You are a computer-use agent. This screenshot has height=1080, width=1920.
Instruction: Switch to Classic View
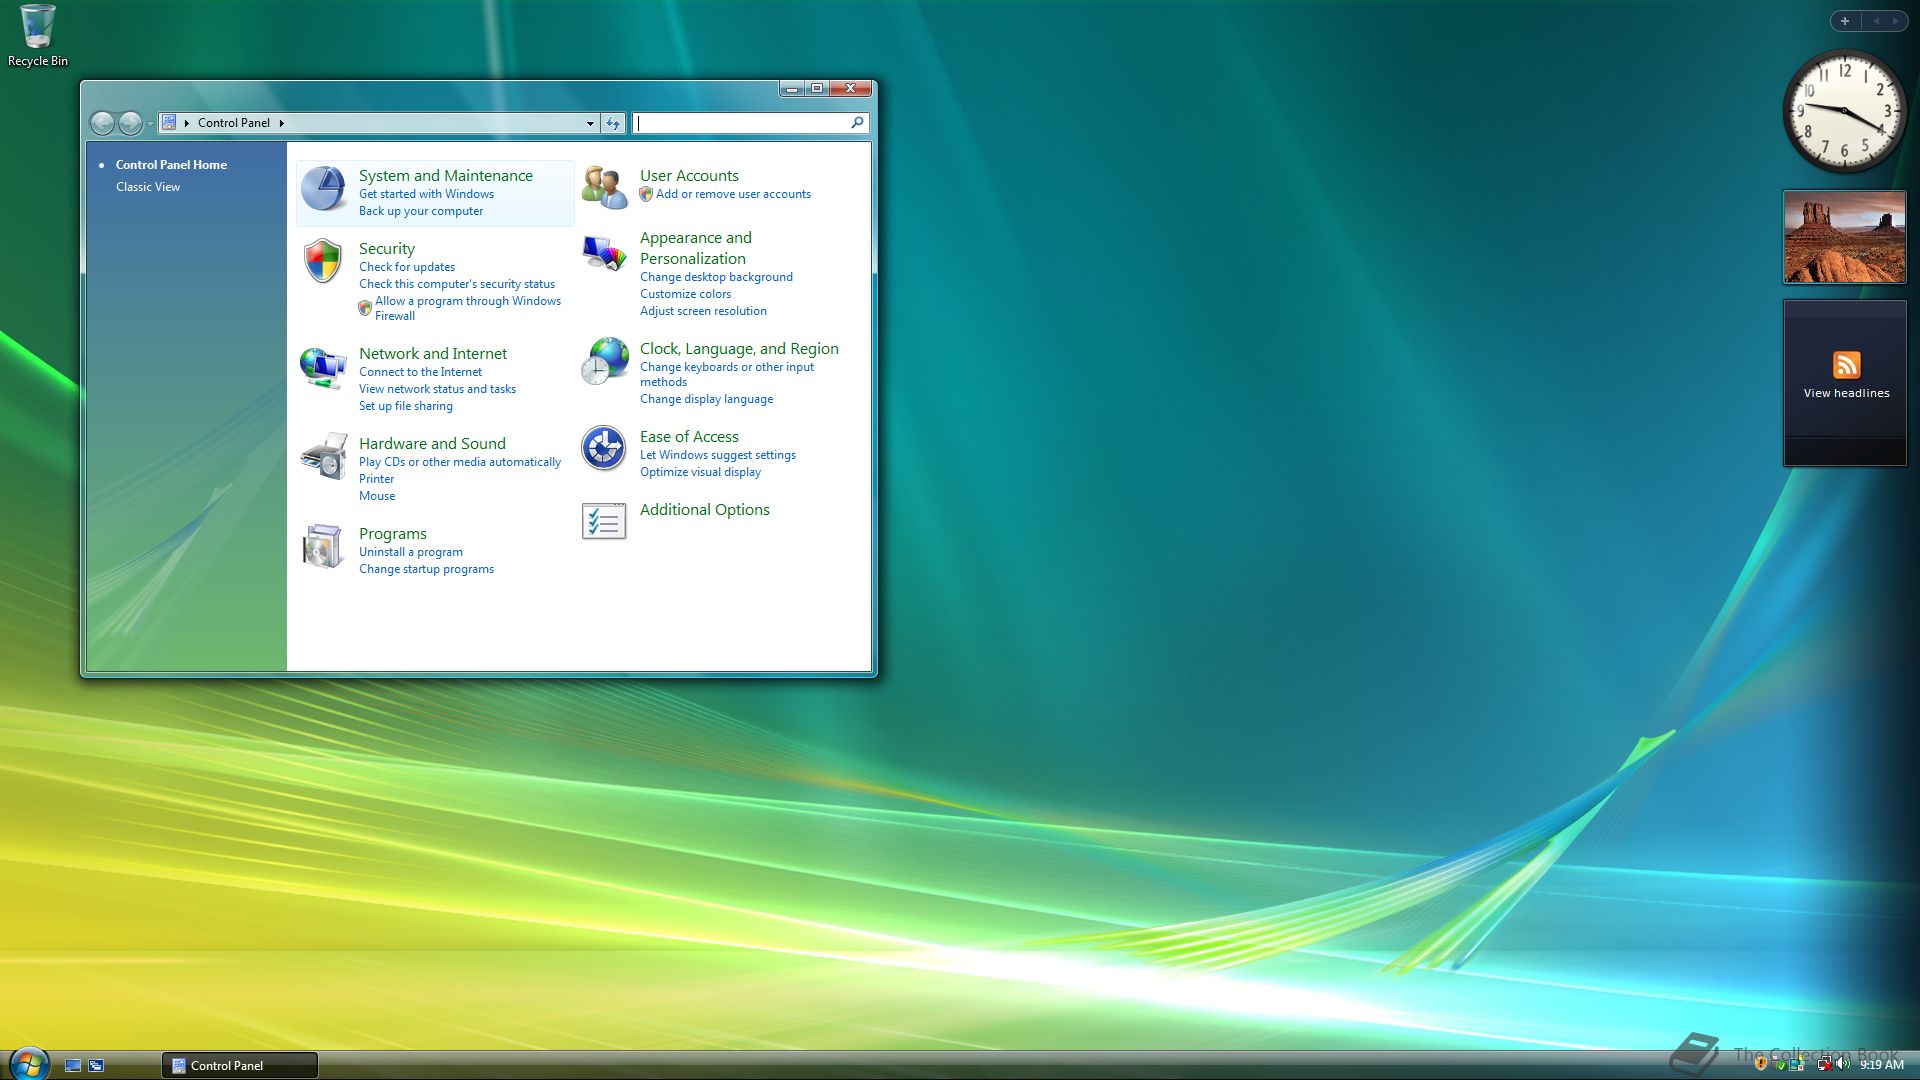tap(148, 187)
